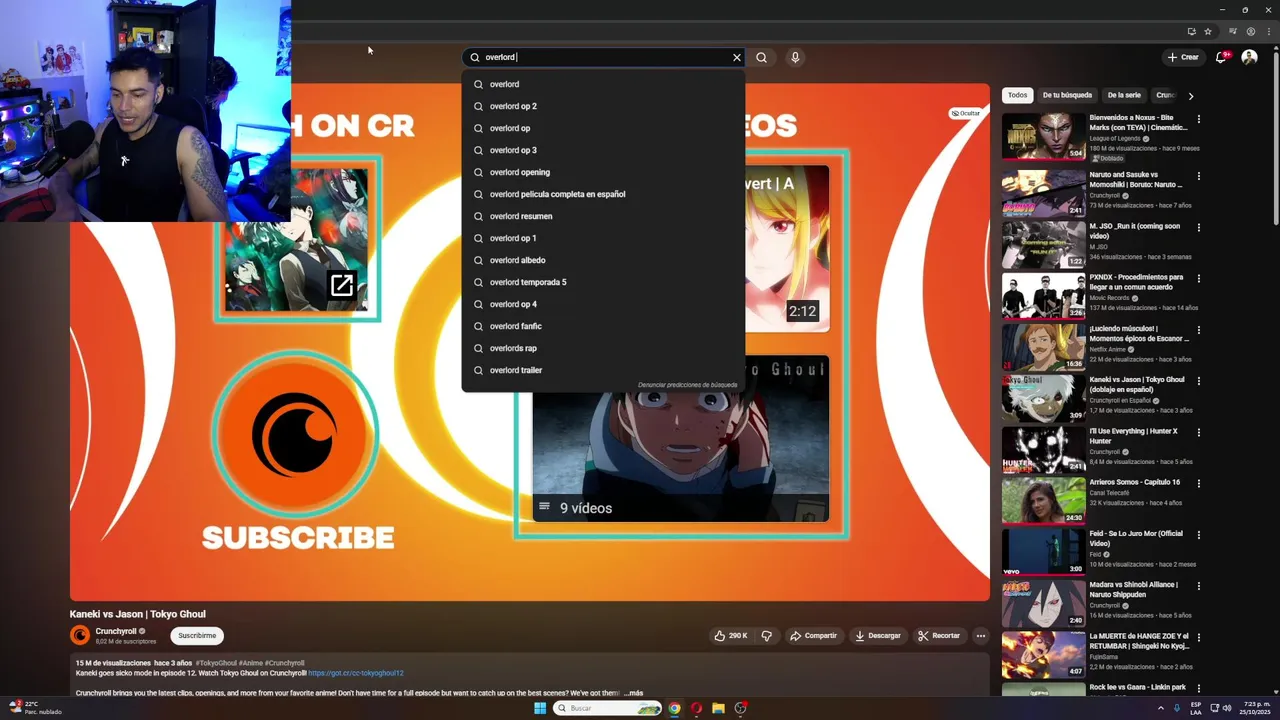Open the Opera browser taskbar icon

click(x=697, y=708)
